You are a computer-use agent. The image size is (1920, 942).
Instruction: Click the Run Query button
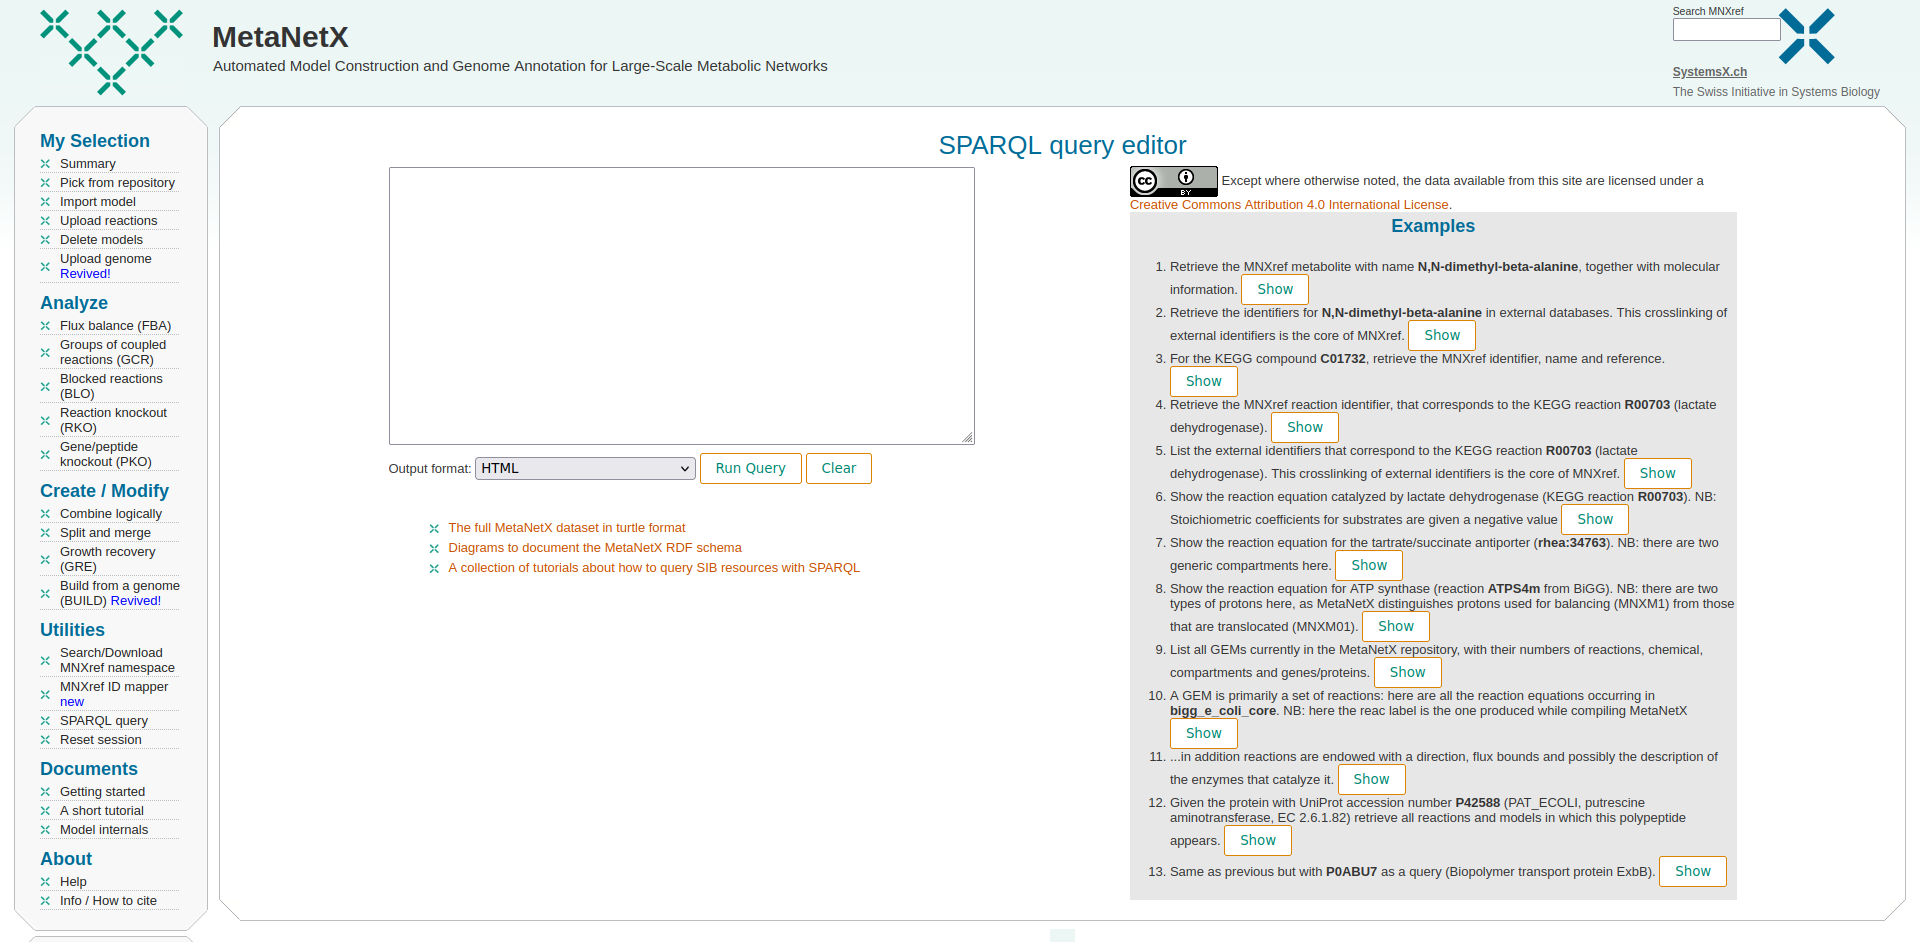click(x=751, y=468)
